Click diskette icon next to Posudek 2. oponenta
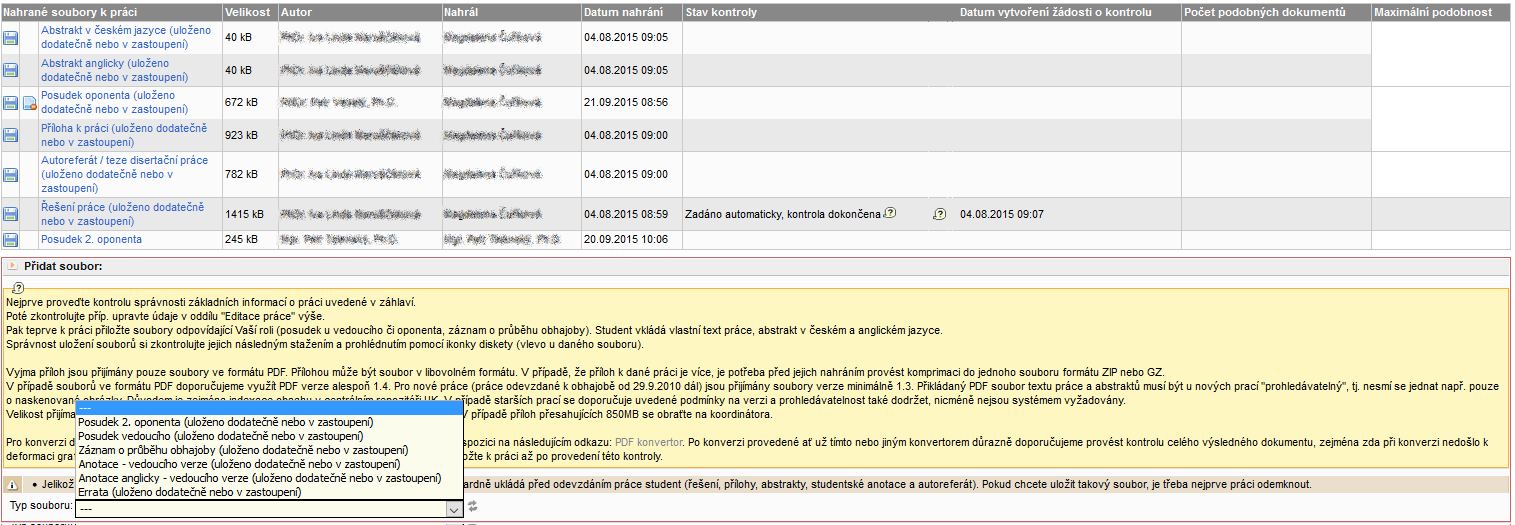 point(10,240)
